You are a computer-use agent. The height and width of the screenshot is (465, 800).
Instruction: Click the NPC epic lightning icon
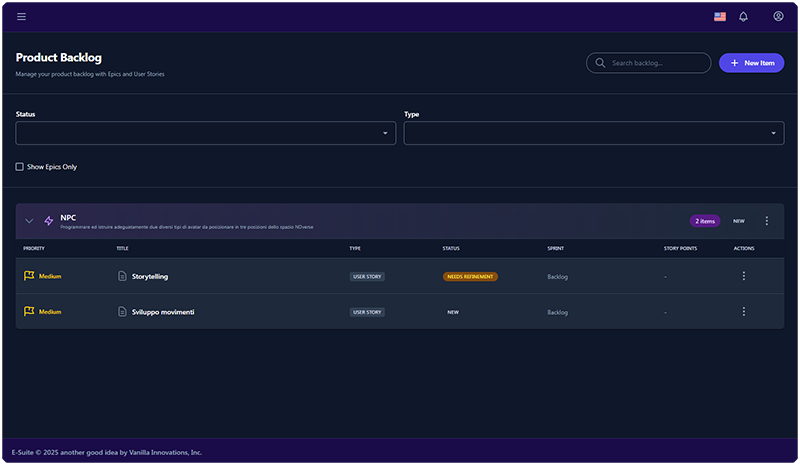click(x=49, y=221)
